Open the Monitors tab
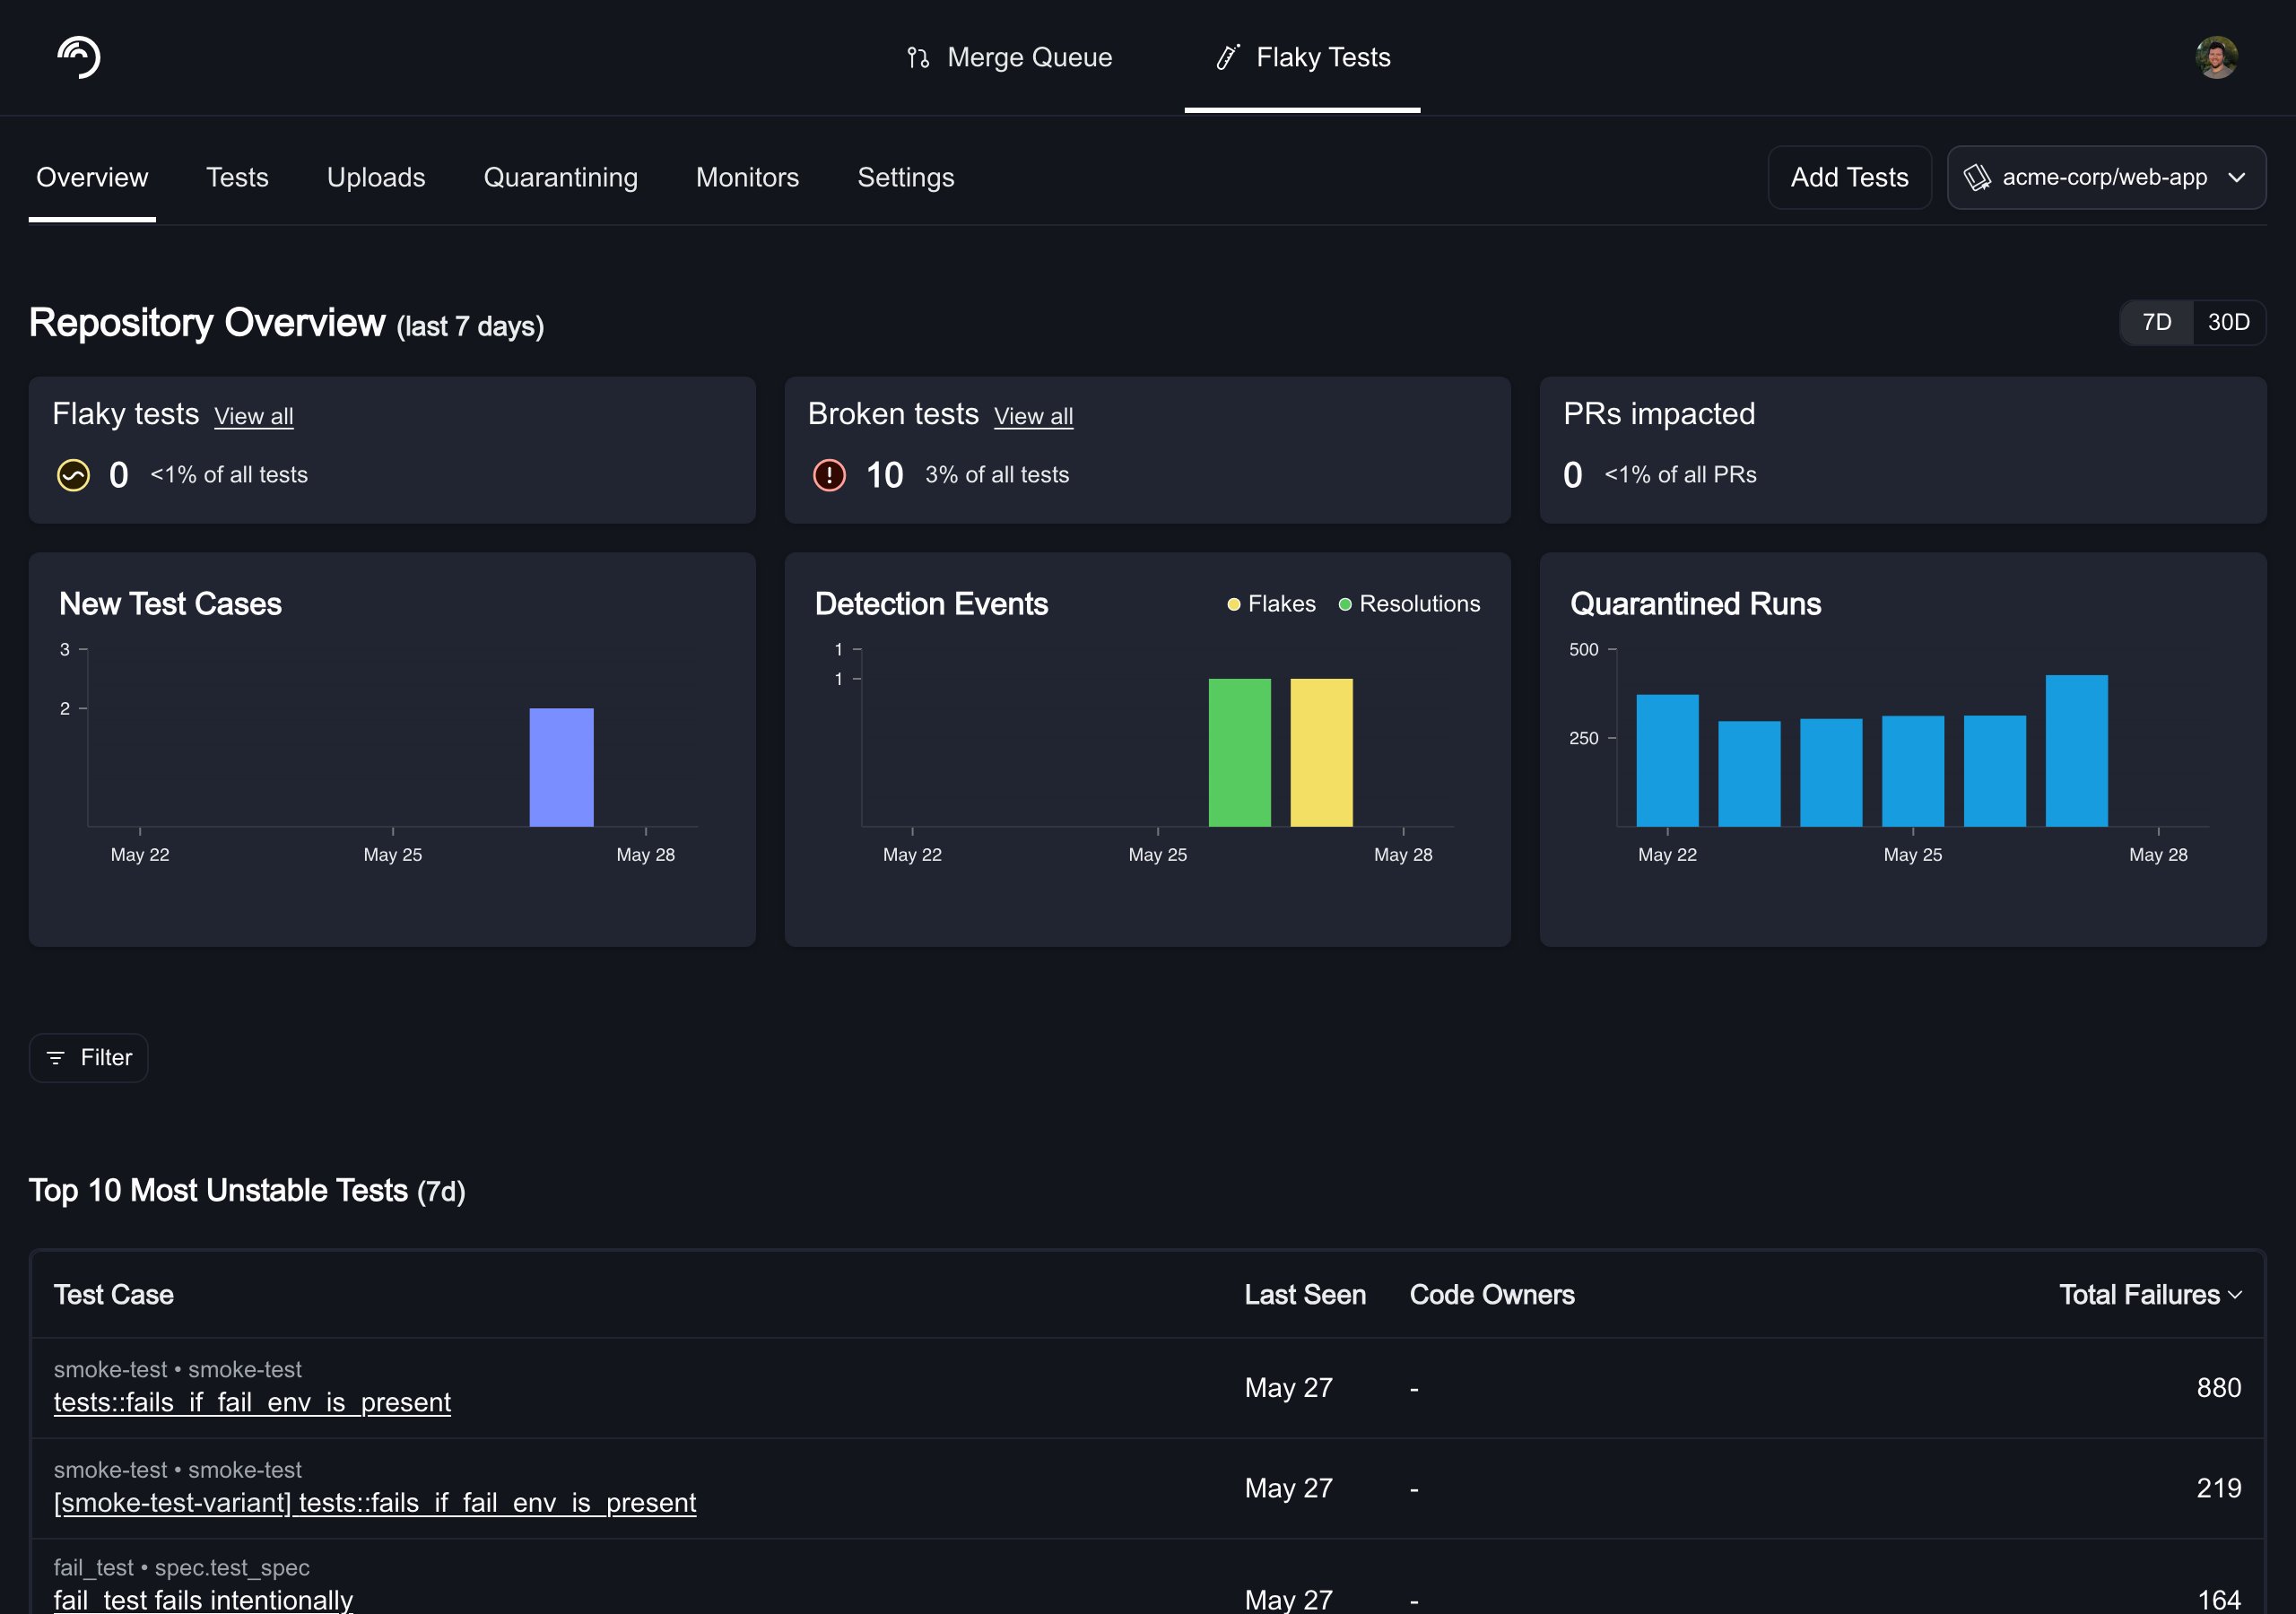This screenshot has height=1614, width=2296. 747,178
